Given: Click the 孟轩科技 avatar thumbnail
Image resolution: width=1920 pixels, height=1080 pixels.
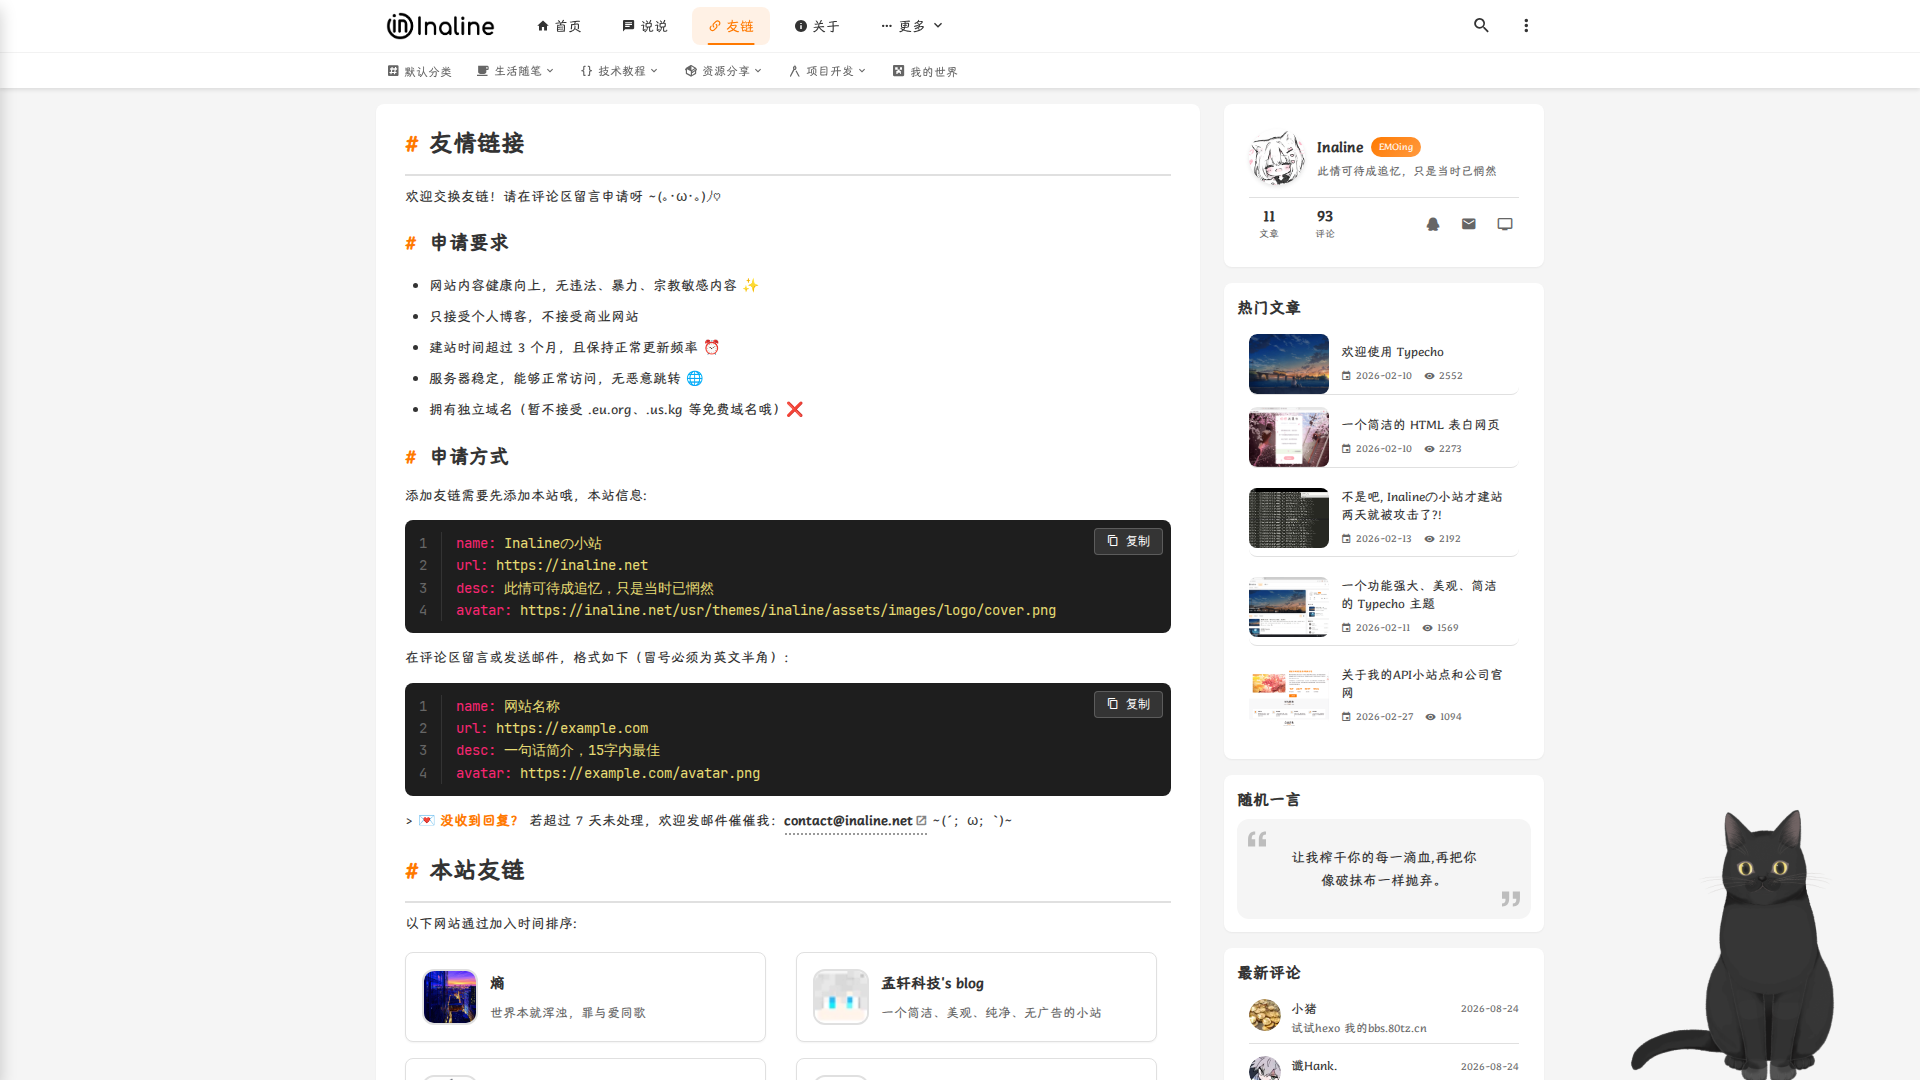Looking at the screenshot, I should [x=841, y=997].
